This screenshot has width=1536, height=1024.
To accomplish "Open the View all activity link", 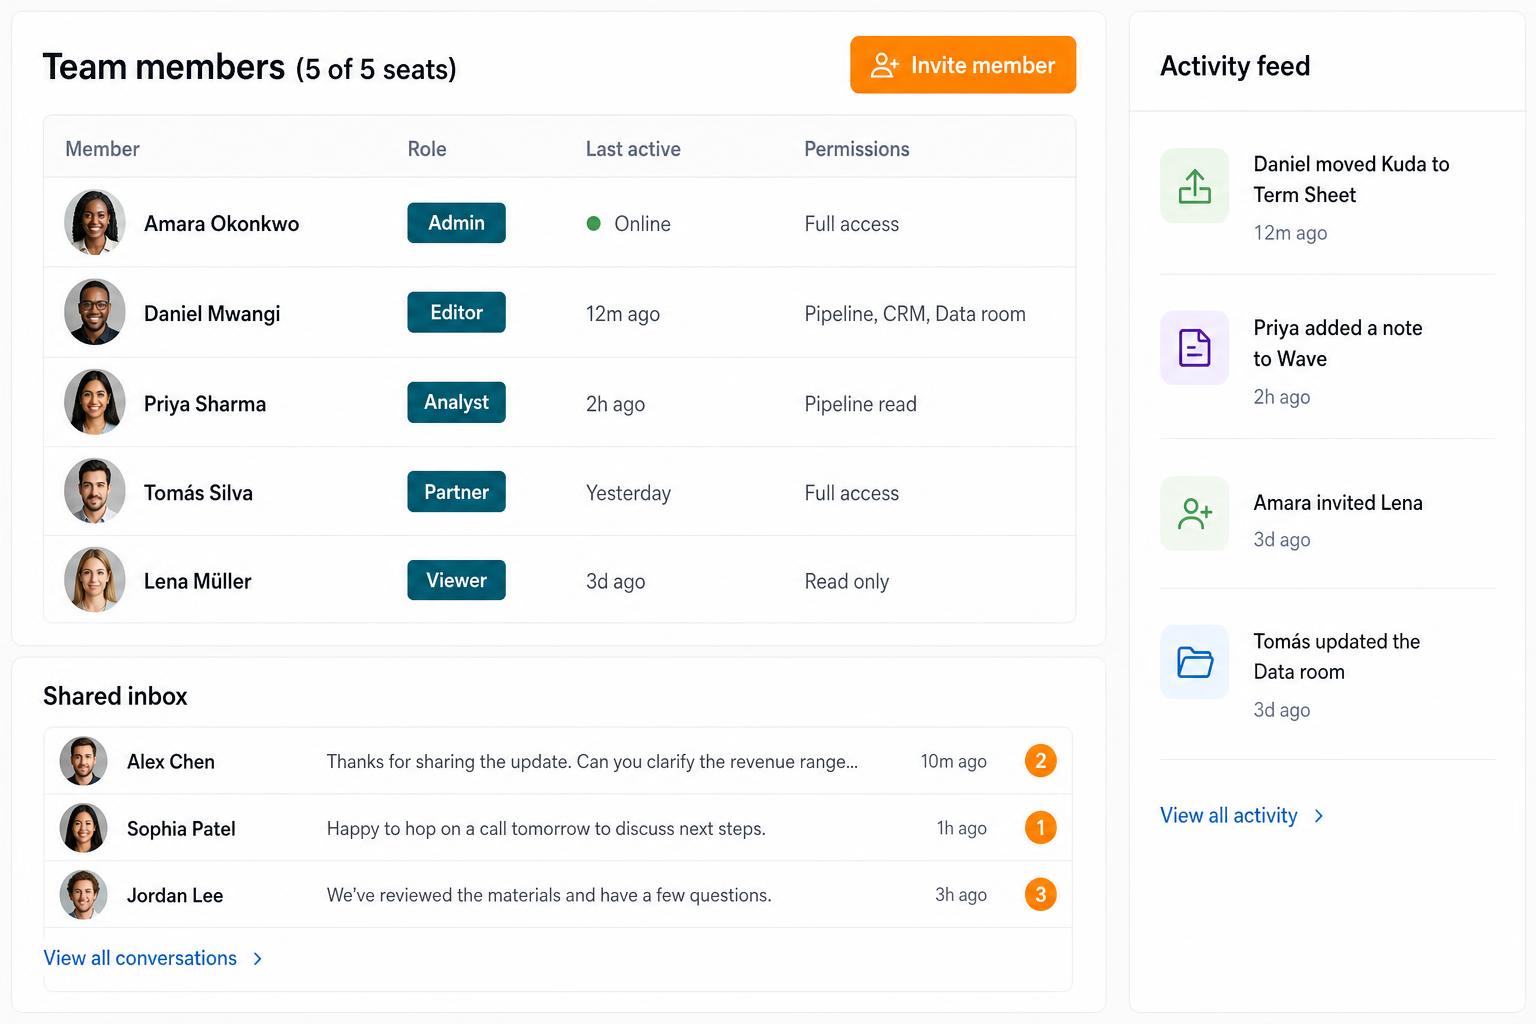I will coord(1241,816).
